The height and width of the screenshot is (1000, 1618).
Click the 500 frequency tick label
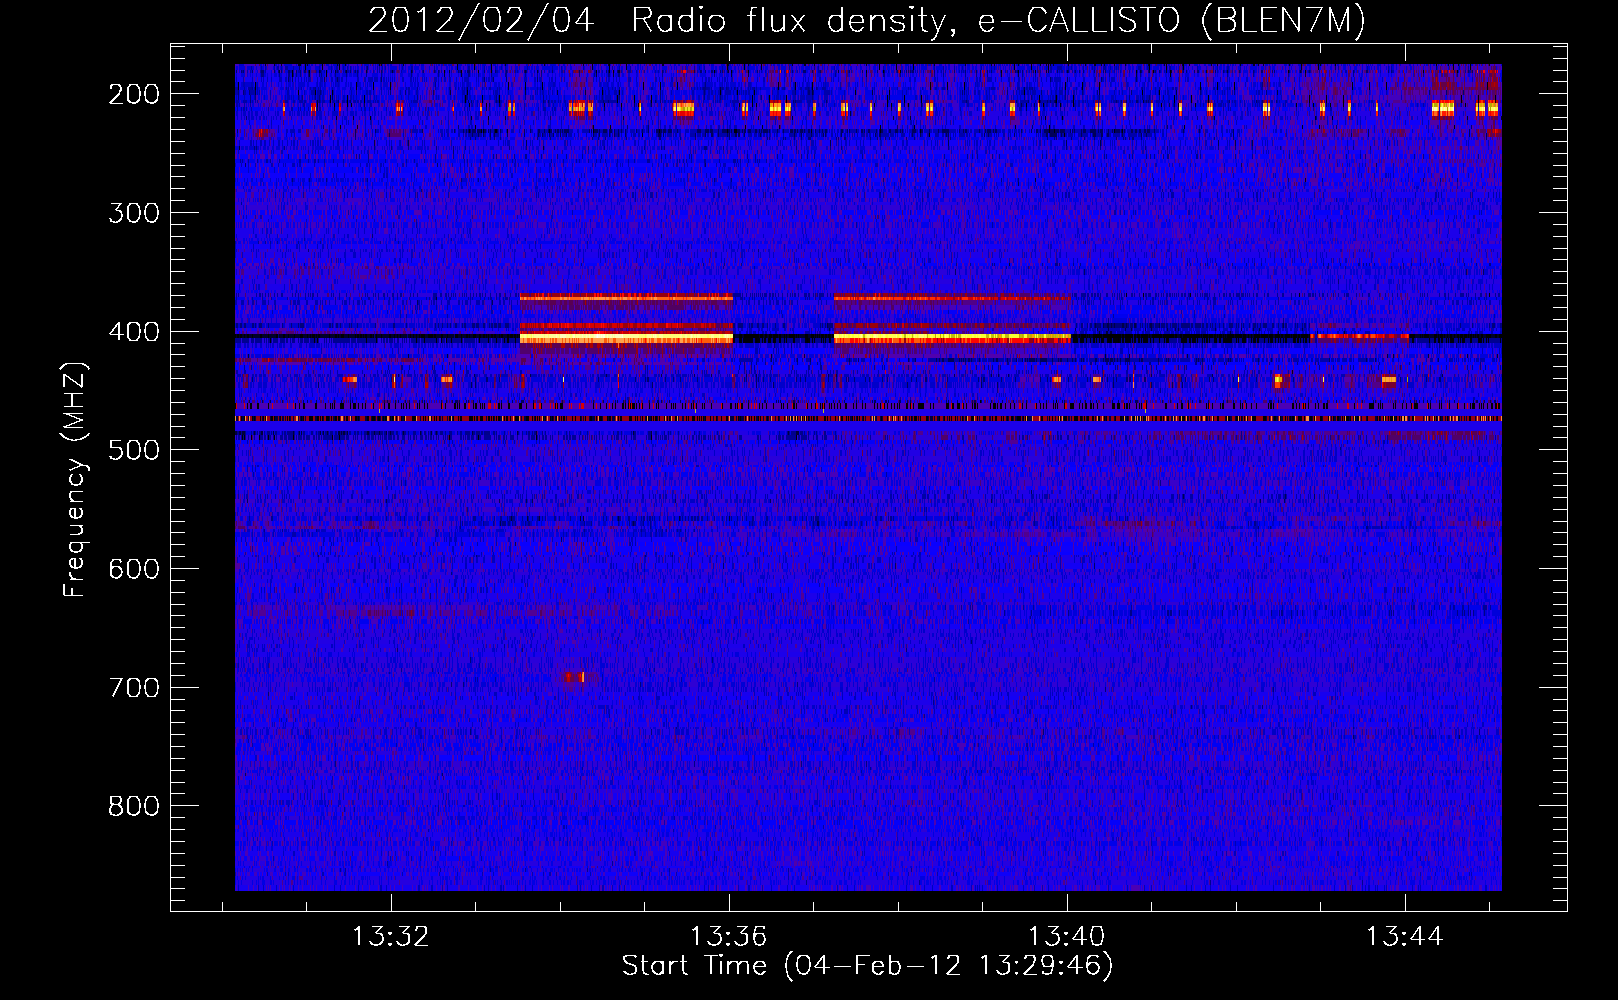[133, 450]
